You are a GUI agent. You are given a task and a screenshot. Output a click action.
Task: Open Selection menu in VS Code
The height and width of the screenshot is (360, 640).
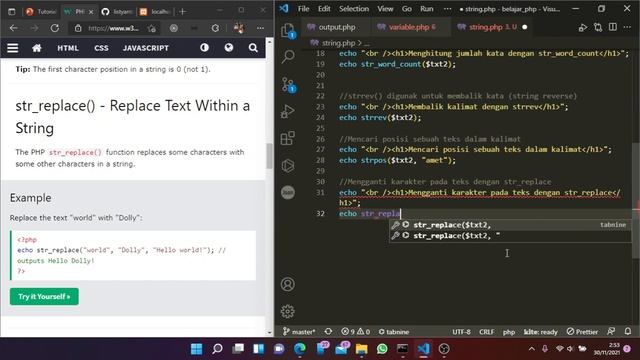coord(353,9)
